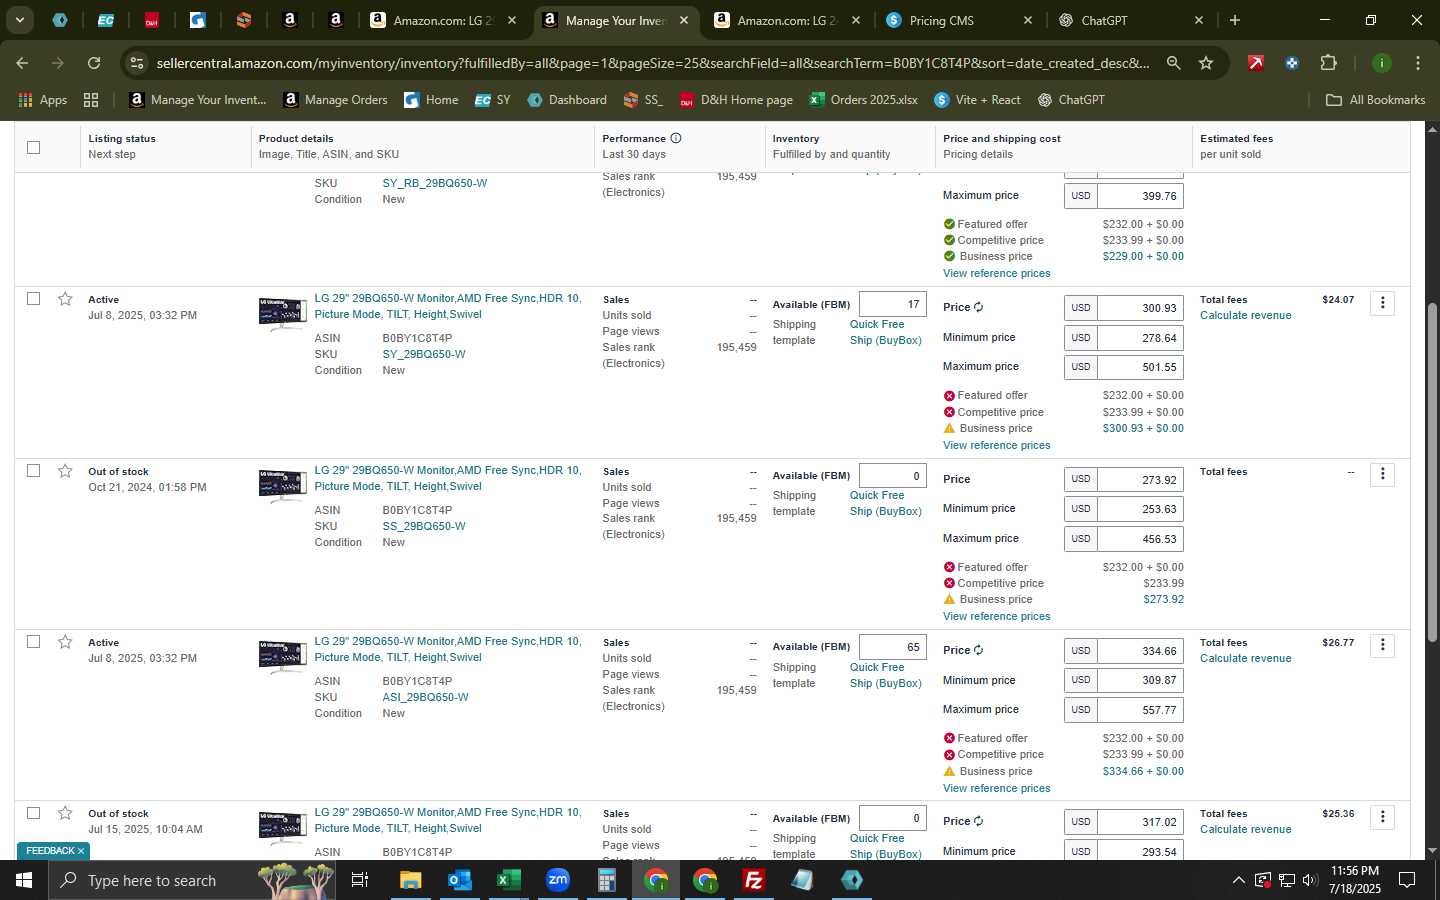Image resolution: width=1440 pixels, height=900 pixels.
Task: Click the zoom magnifier icon in the address bar
Action: point(1173,63)
